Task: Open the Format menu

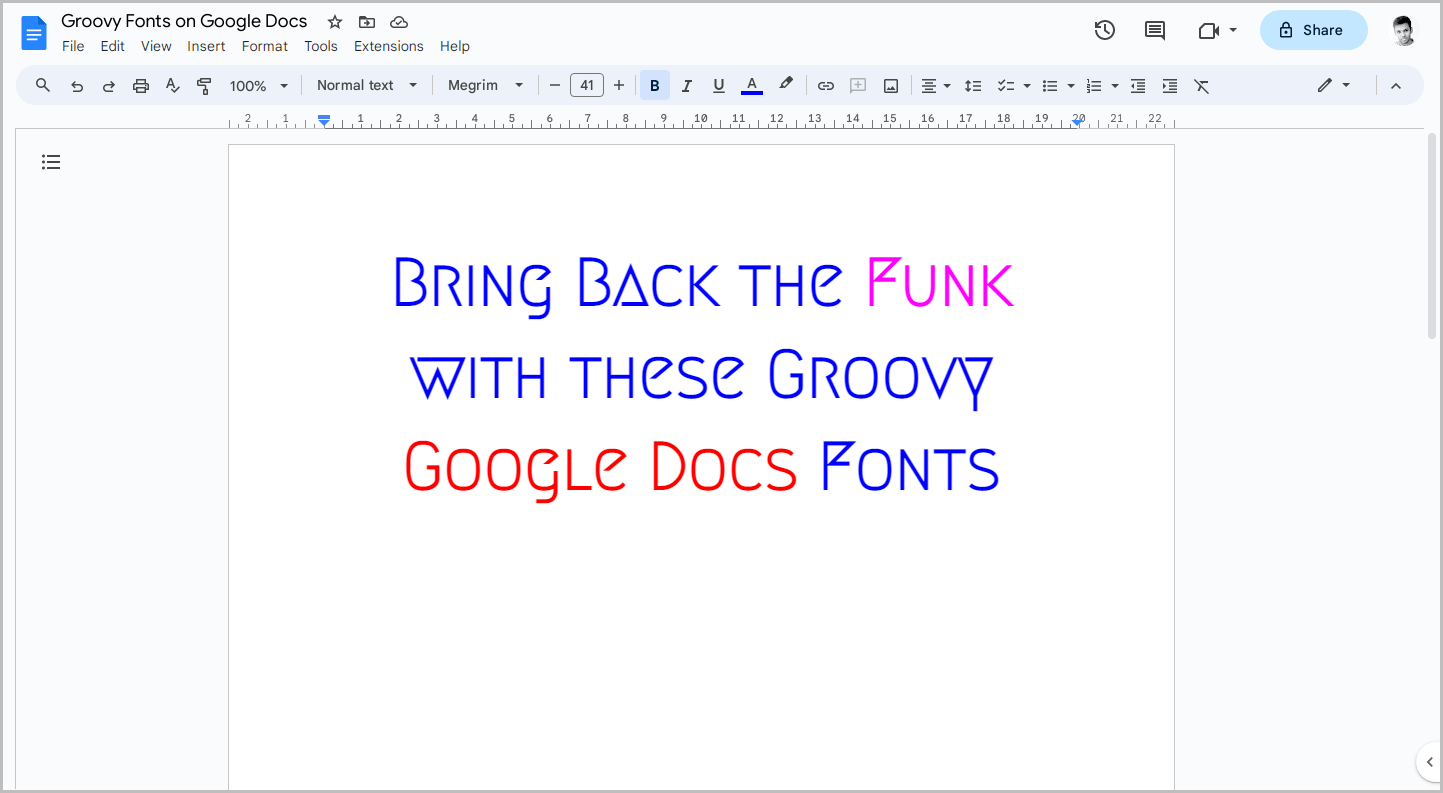Action: [x=264, y=46]
